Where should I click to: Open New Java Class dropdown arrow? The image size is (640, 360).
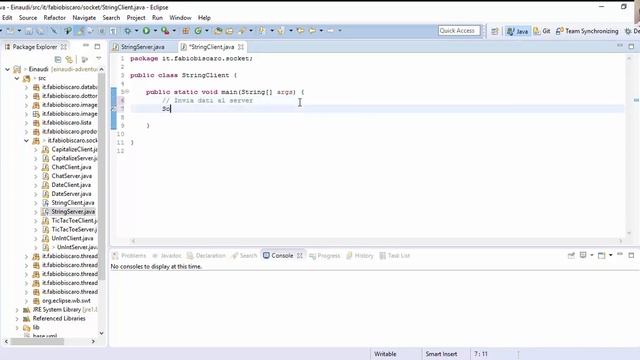pyautogui.click(x=207, y=31)
